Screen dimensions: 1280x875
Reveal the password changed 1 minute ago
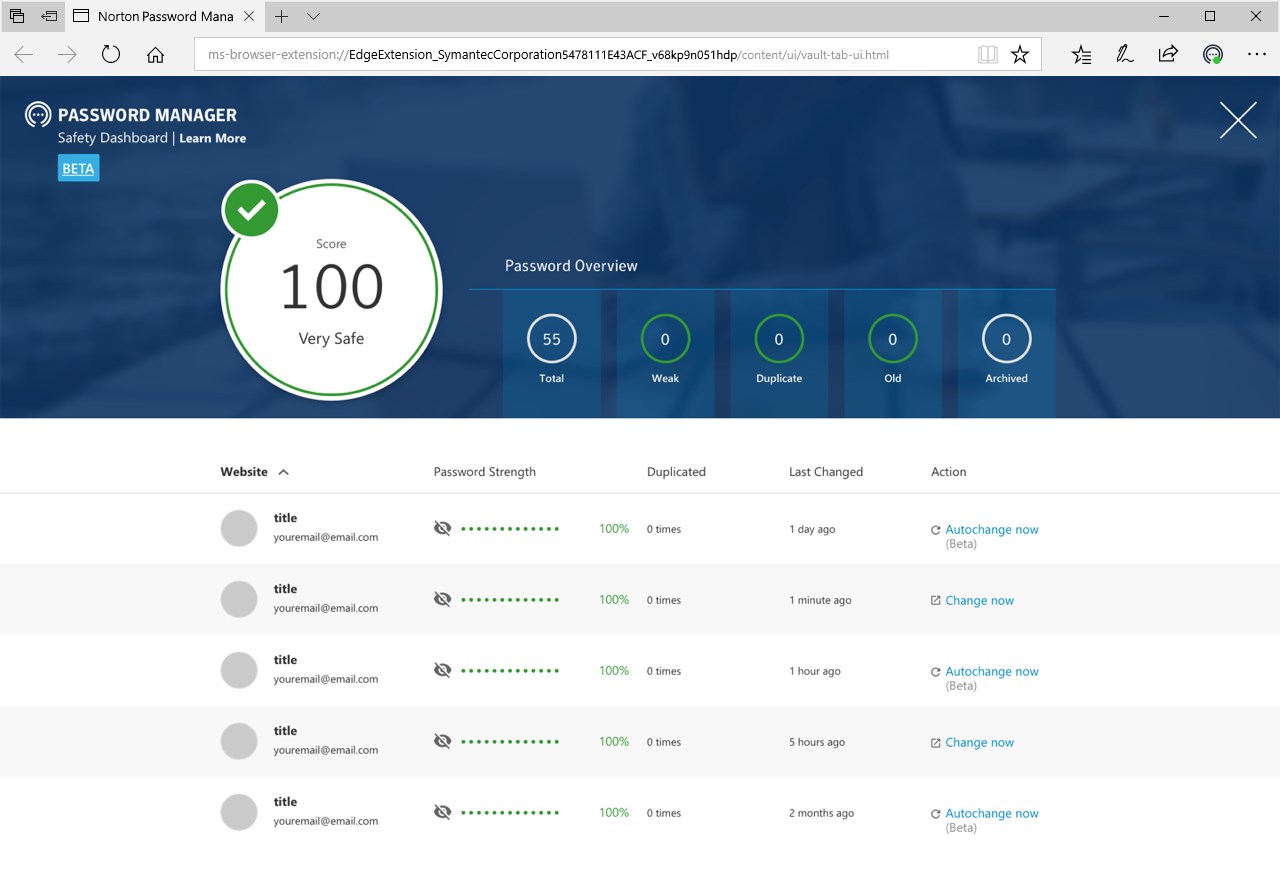pyautogui.click(x=442, y=599)
